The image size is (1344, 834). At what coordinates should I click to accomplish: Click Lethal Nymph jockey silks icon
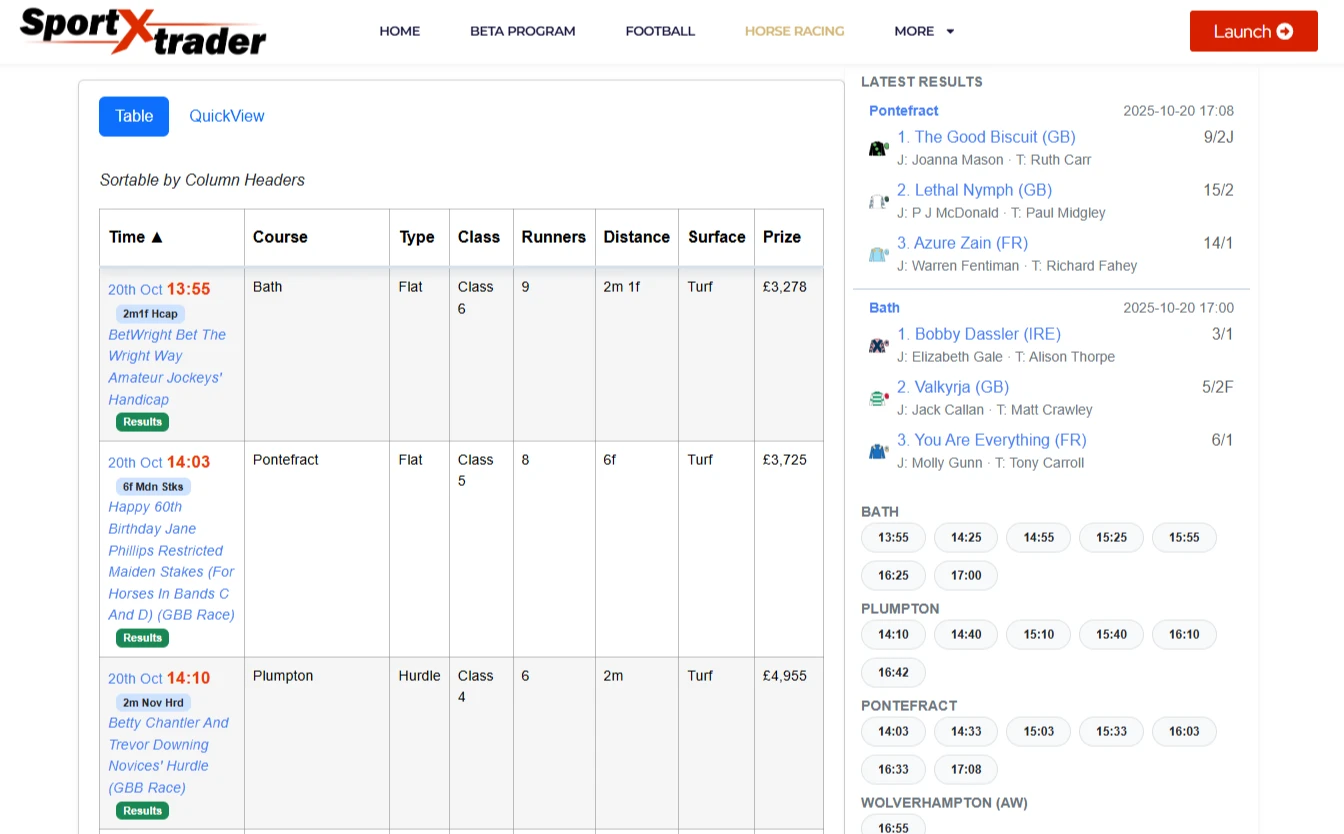pos(878,201)
